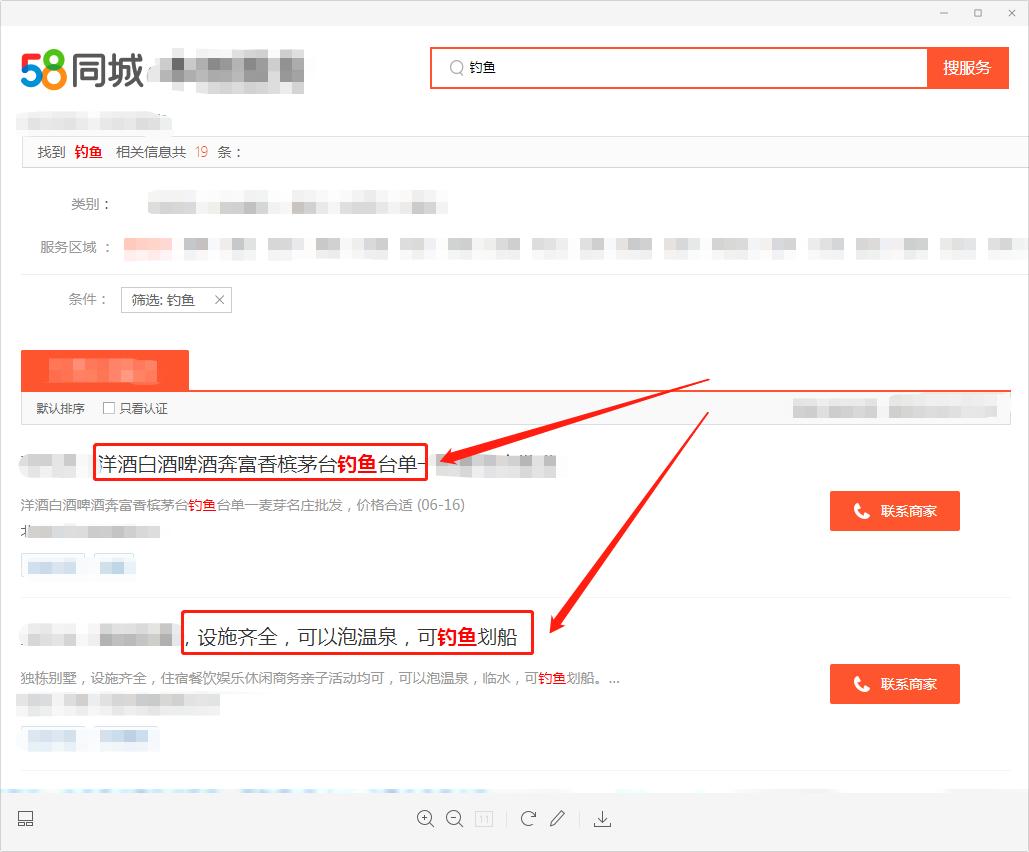Image resolution: width=1029 pixels, height=852 pixels.
Task: Click the 钓鱼 keyword link after 找到
Action: [87, 151]
